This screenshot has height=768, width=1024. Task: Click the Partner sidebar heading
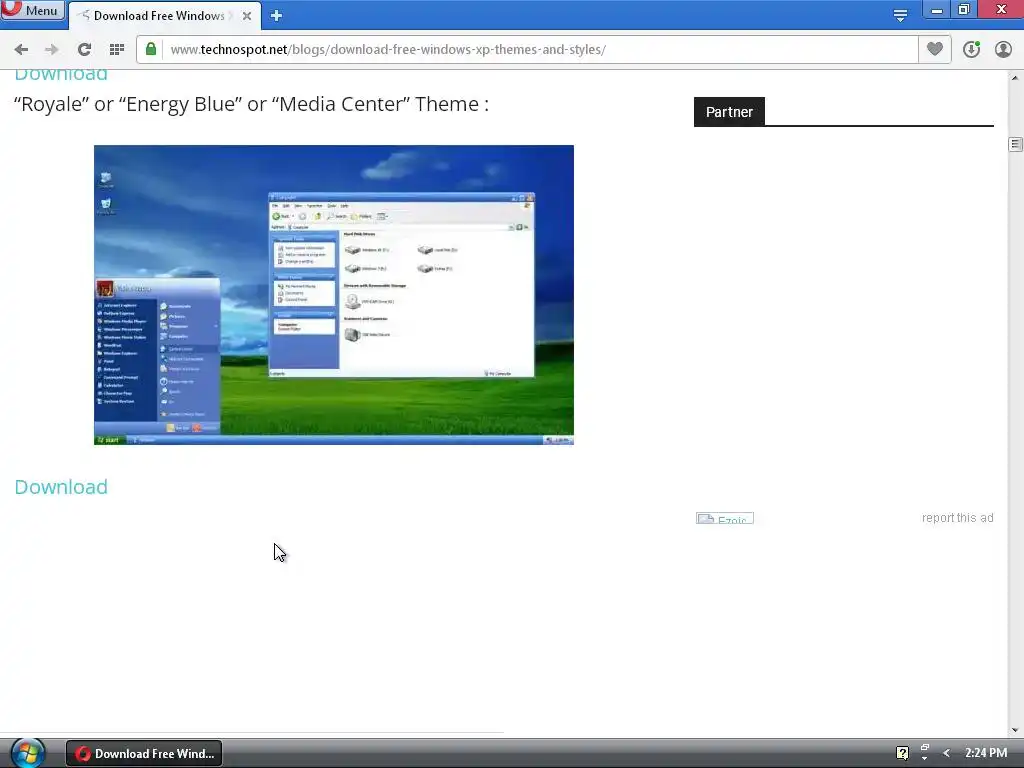click(x=729, y=112)
